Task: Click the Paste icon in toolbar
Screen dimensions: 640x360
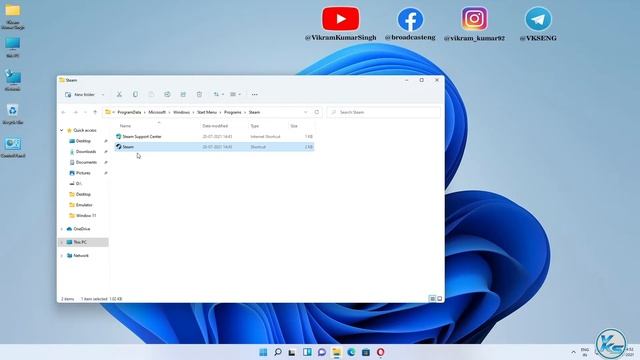Action: tap(151, 94)
